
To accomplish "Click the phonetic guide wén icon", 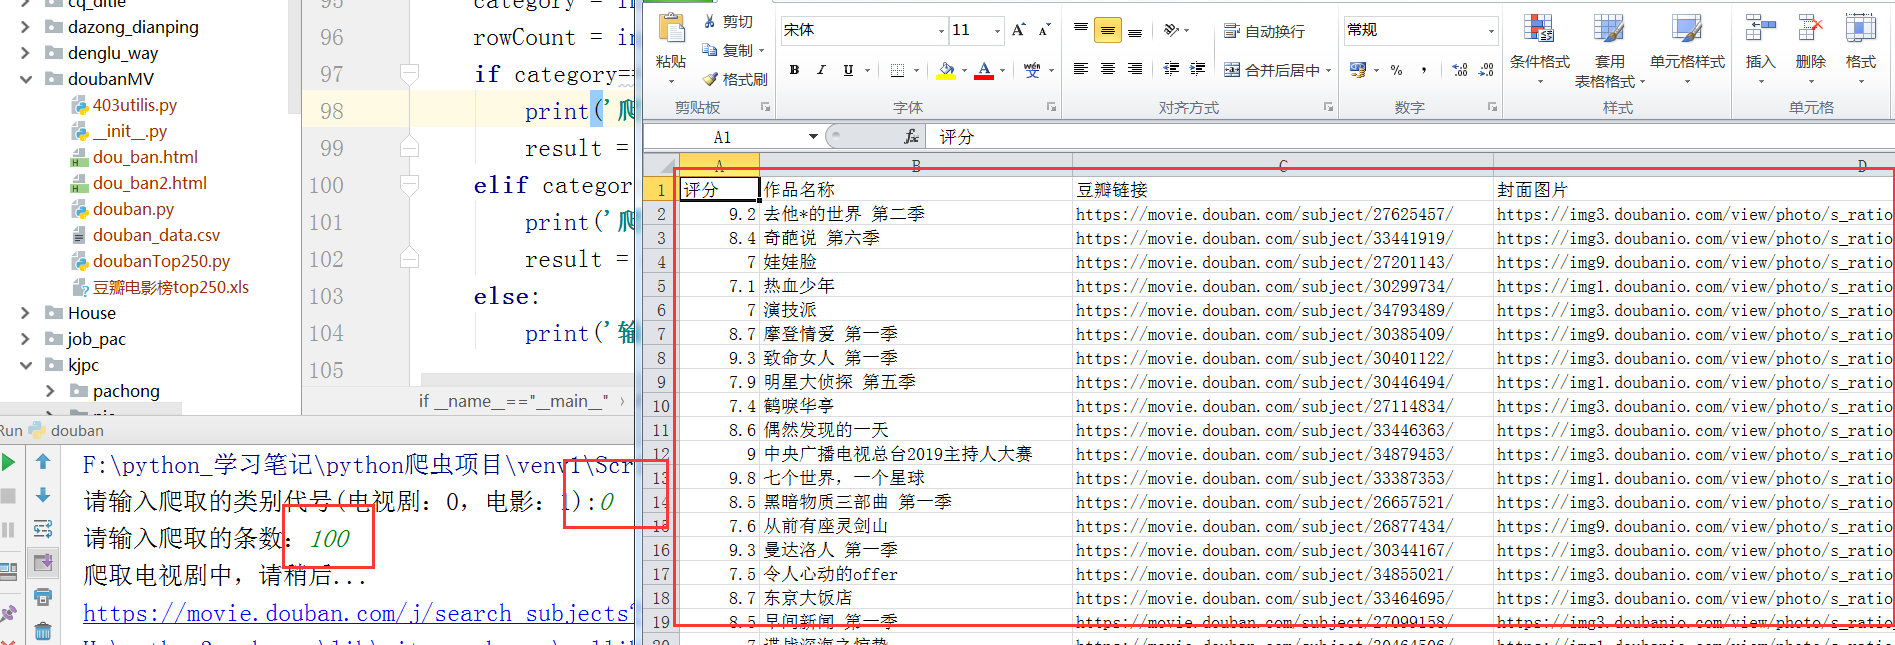I will 1032,70.
